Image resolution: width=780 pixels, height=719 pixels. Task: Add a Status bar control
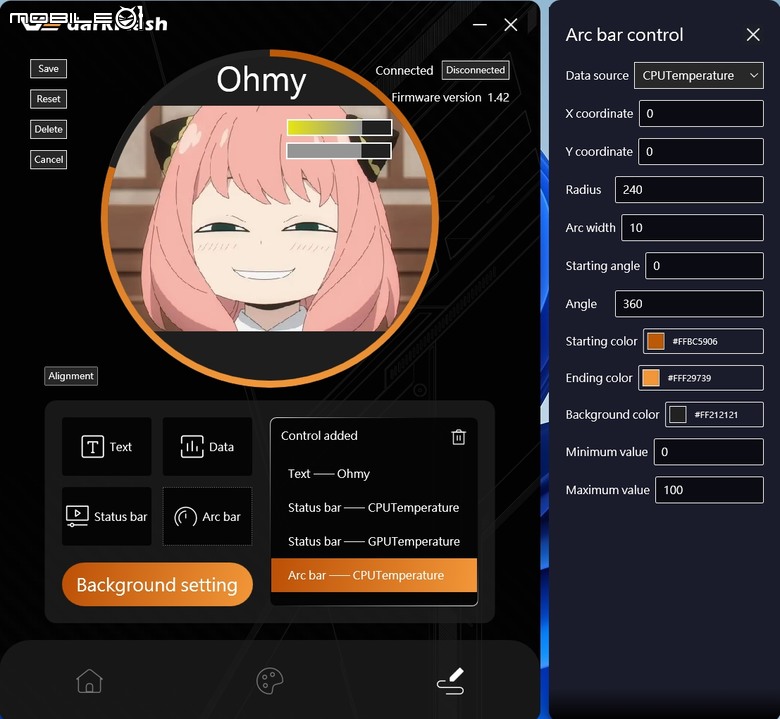106,516
